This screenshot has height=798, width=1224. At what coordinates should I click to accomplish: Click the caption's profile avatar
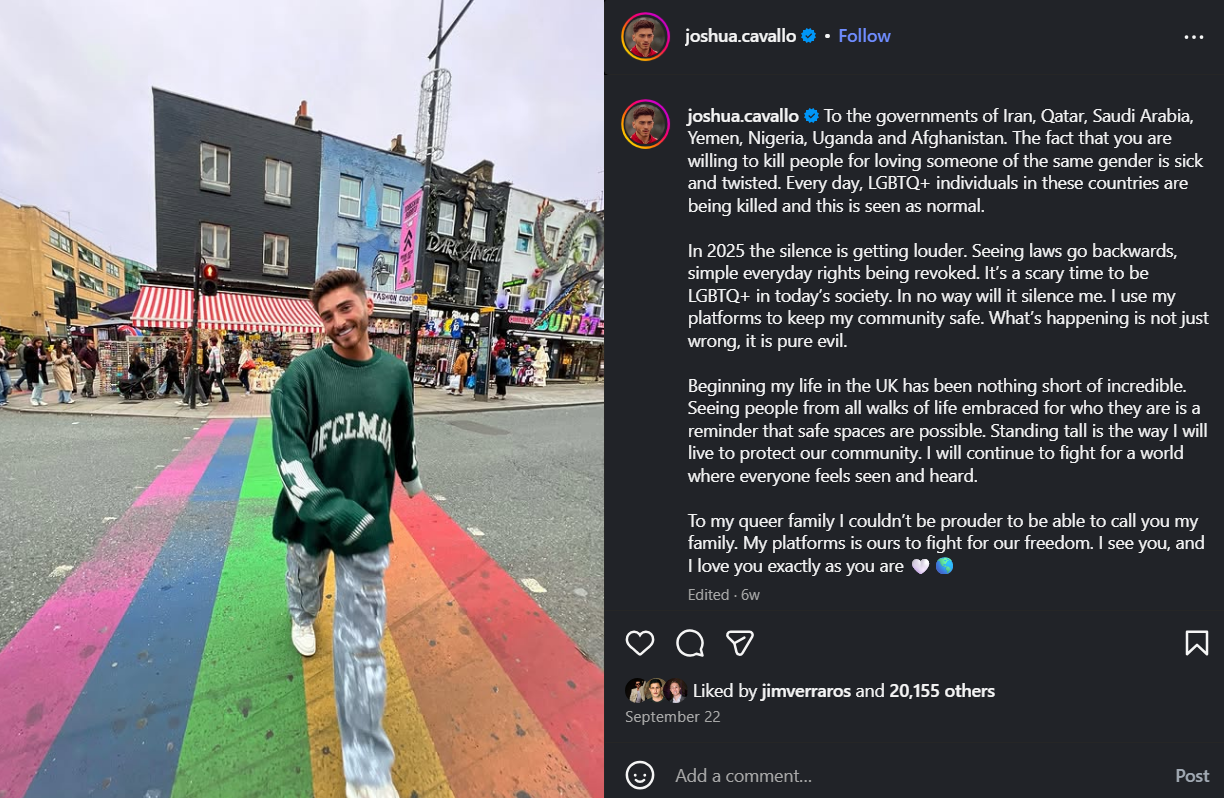(x=645, y=124)
